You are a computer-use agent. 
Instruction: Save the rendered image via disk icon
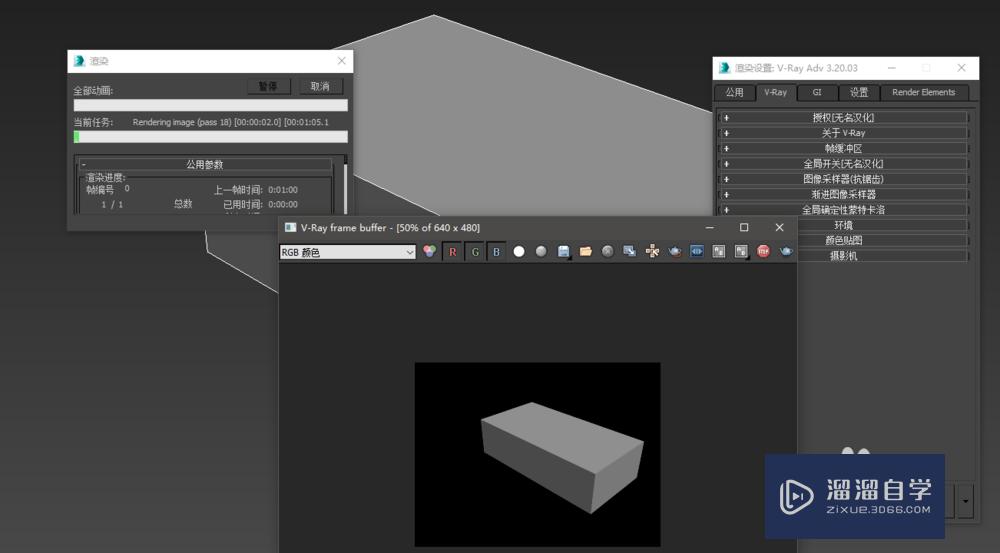[564, 252]
